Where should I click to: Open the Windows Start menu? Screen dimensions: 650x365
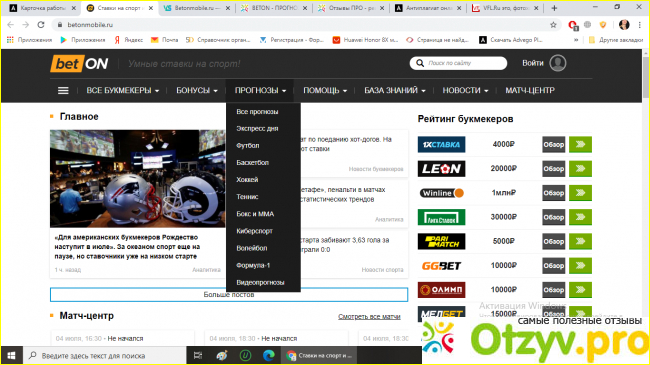(11, 355)
